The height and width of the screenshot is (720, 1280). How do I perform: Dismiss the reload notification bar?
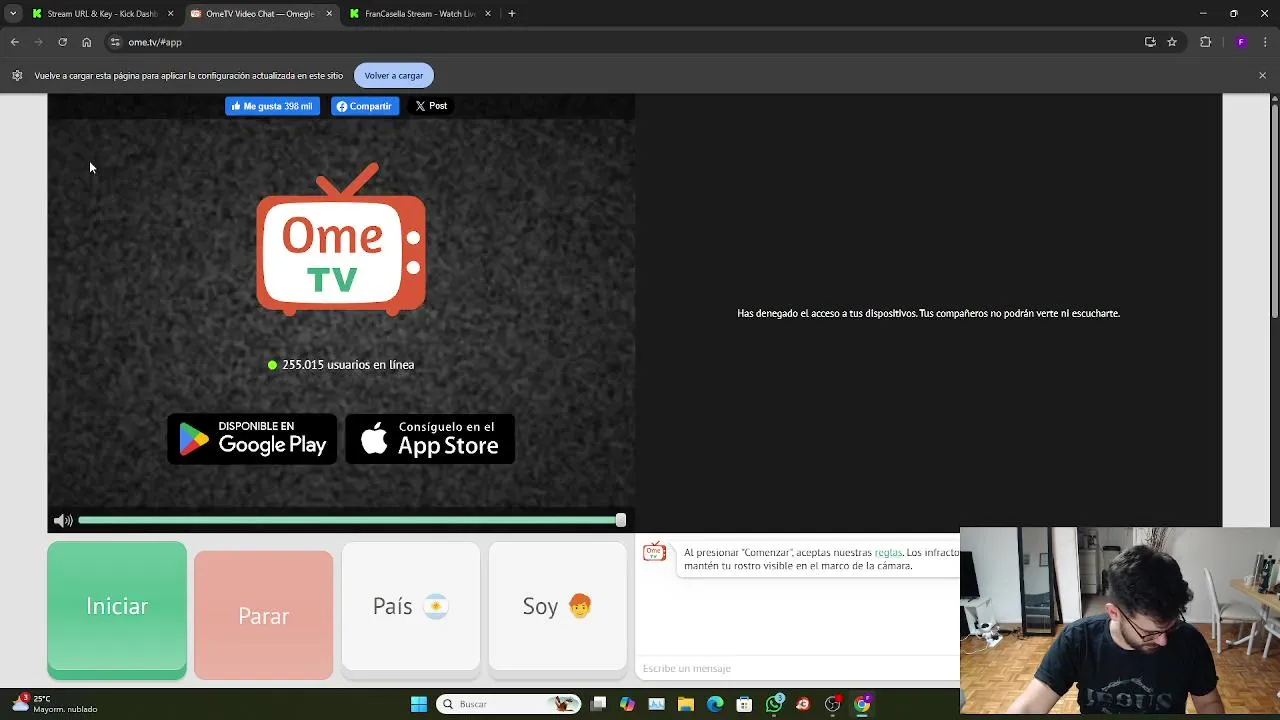(1262, 75)
